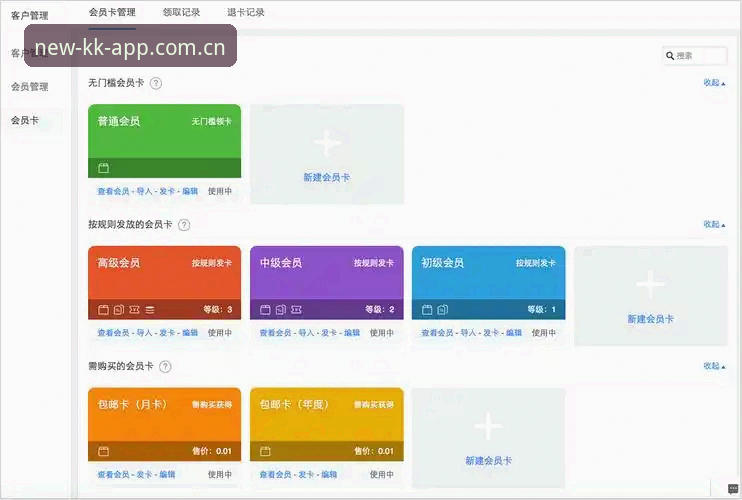Click the calendar icon on 初级会员 card
Image resolution: width=742 pixels, height=500 pixels.
point(427,310)
